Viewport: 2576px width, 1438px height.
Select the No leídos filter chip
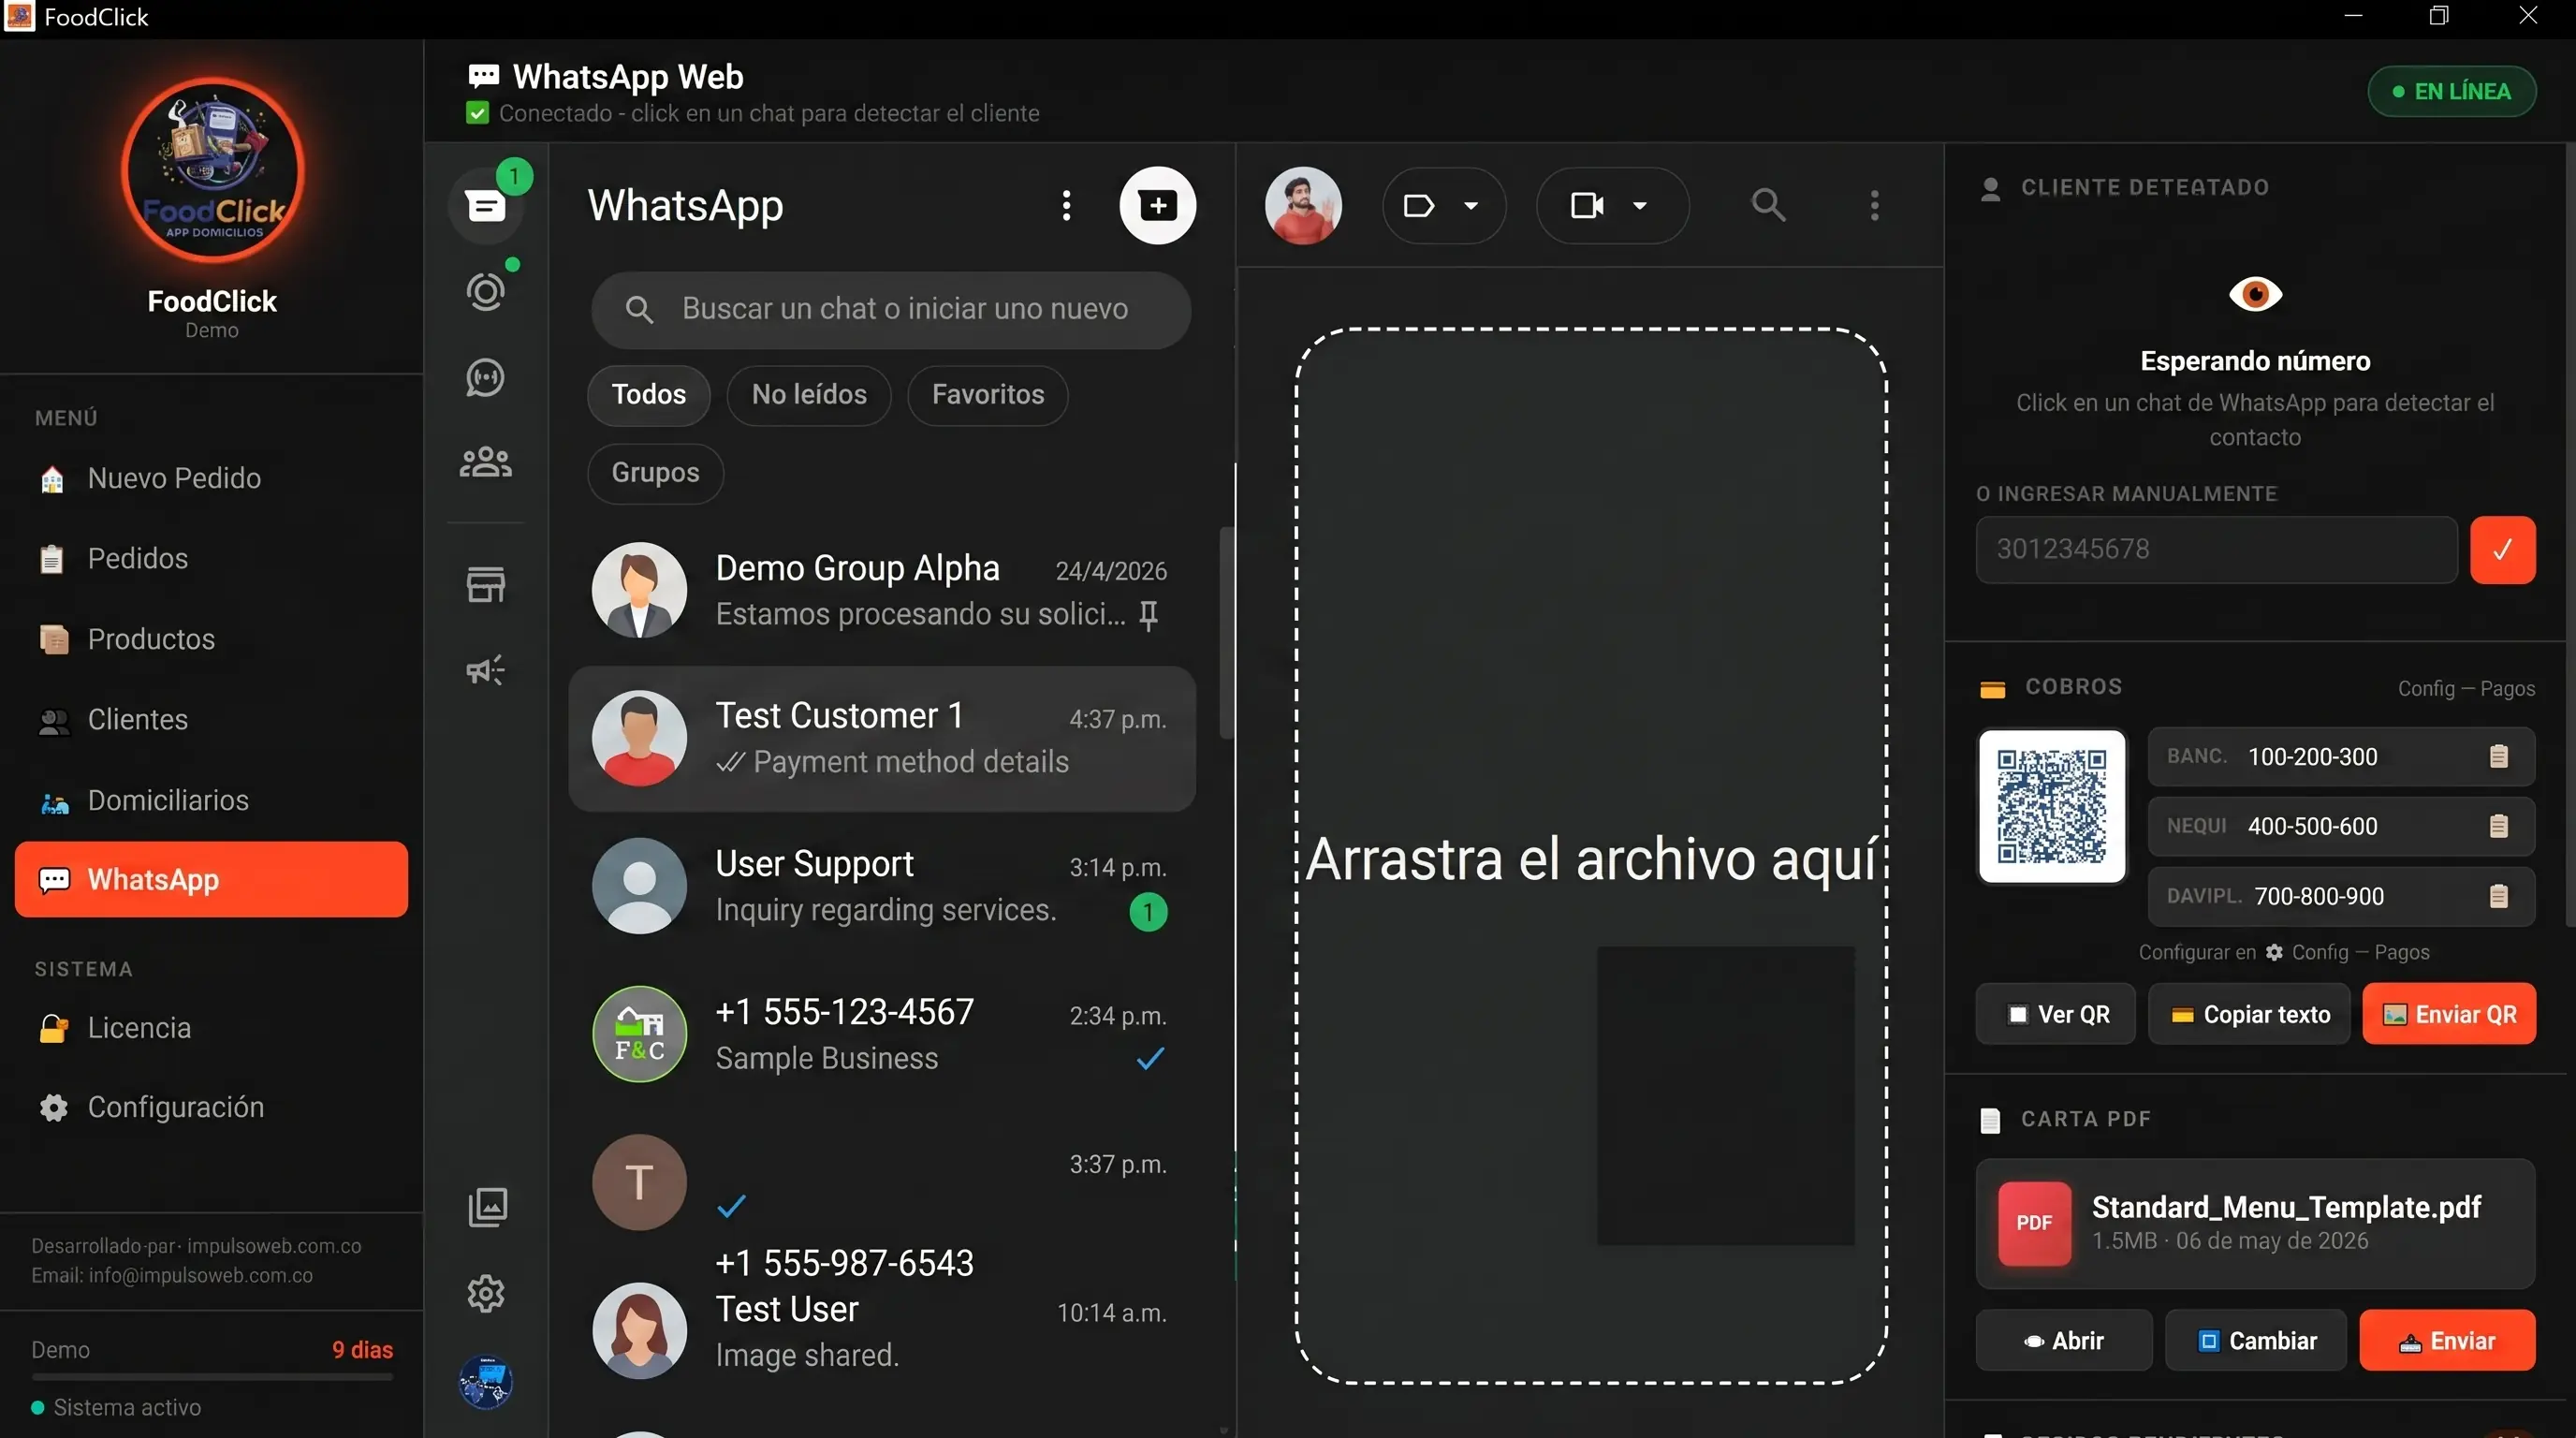pyautogui.click(x=809, y=395)
